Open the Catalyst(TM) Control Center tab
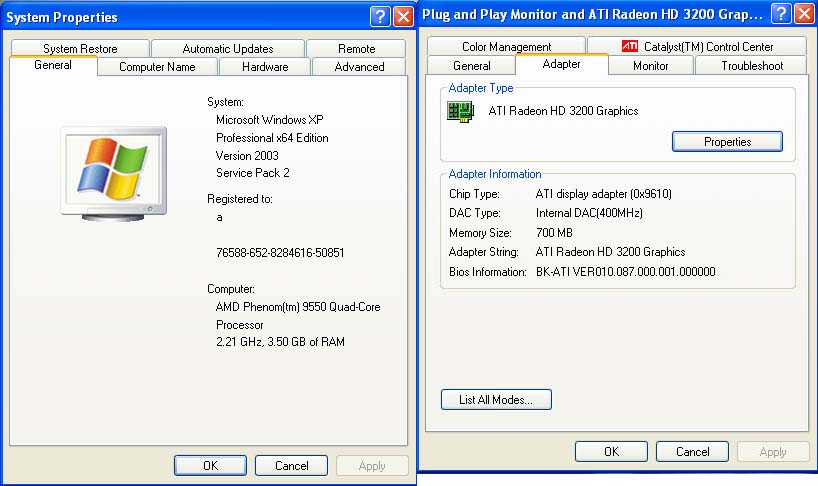The image size is (818, 486). pyautogui.click(x=697, y=46)
